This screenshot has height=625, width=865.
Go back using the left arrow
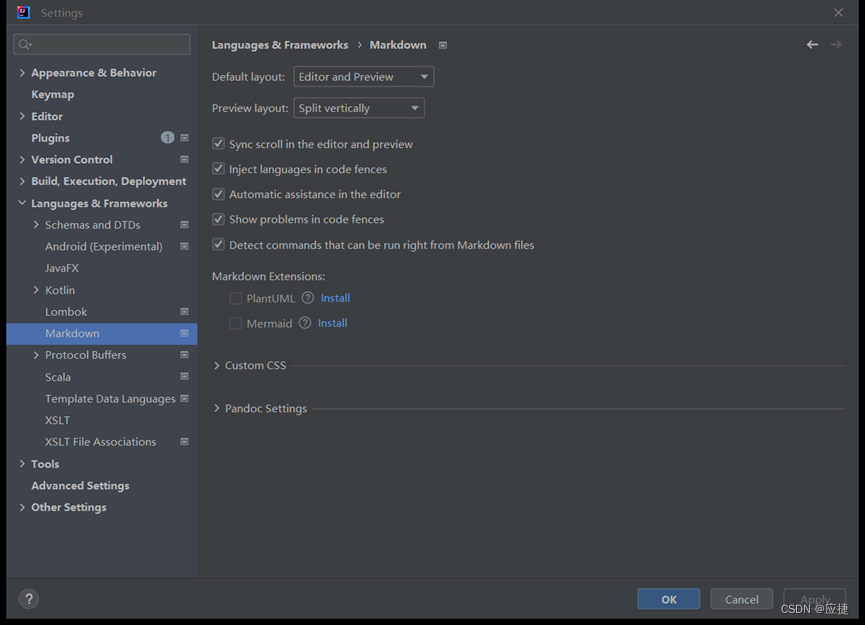tap(812, 45)
